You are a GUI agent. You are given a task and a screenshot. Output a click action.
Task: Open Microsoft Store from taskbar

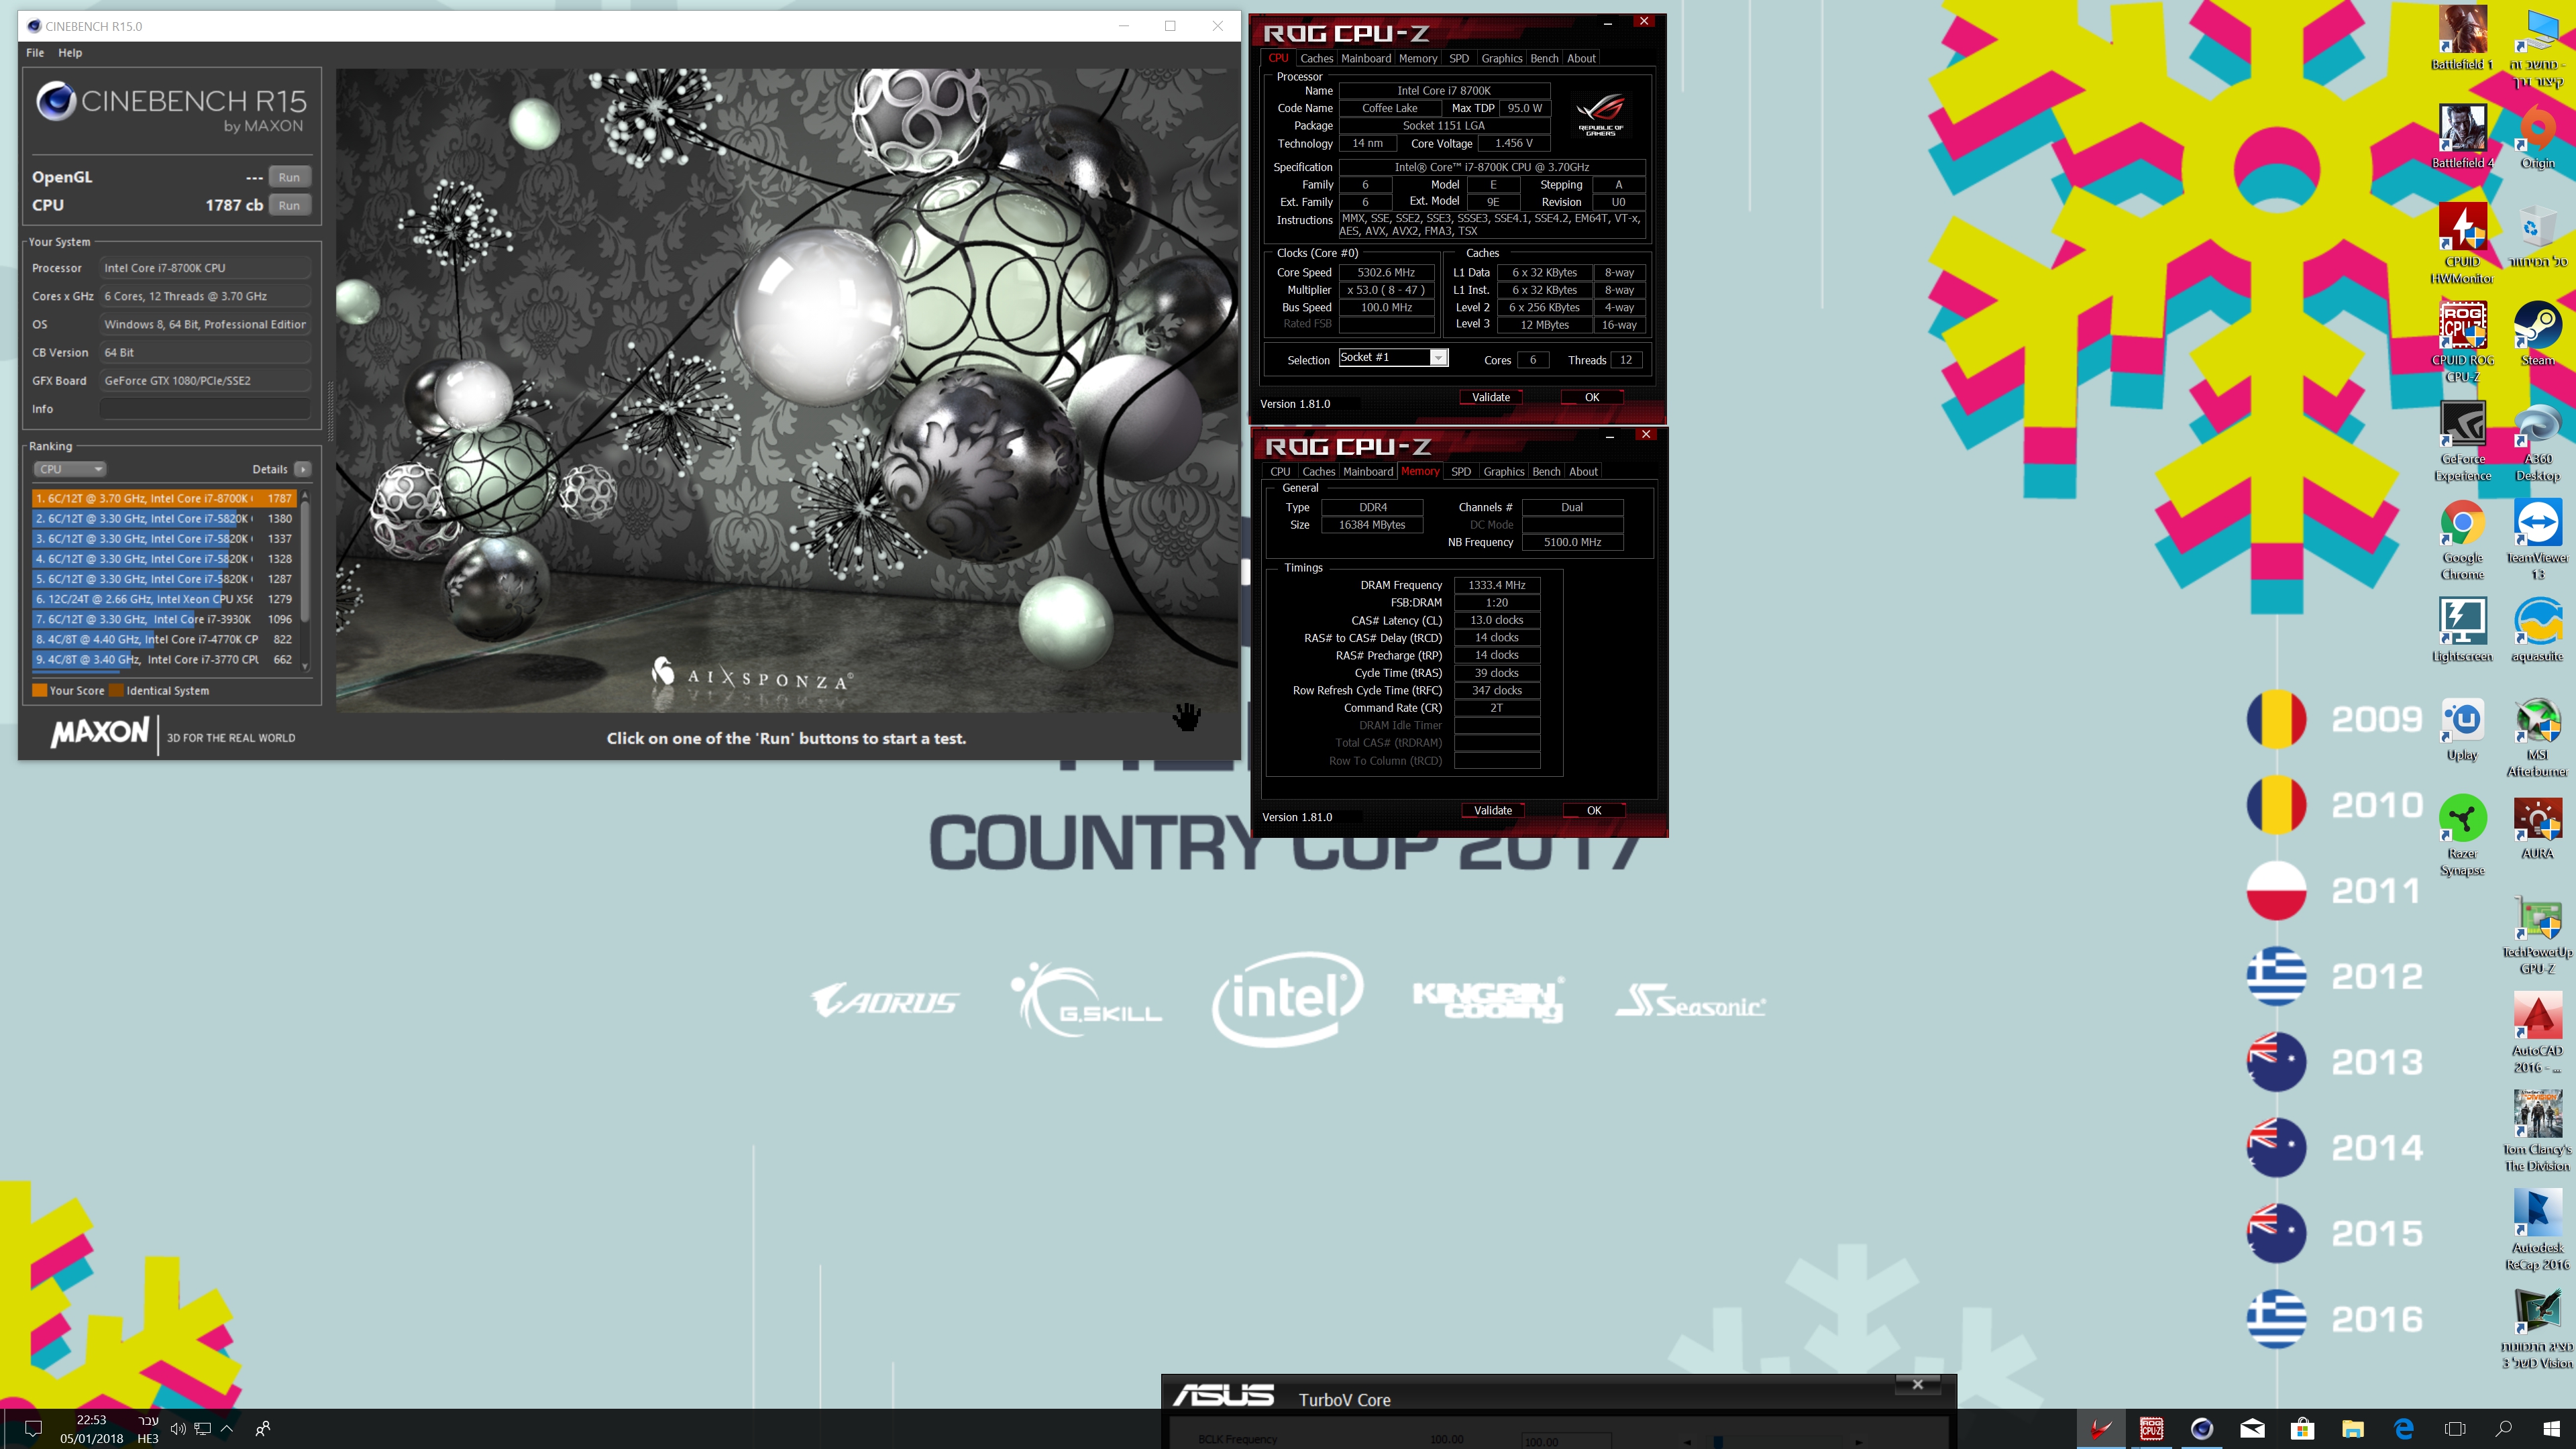(2302, 1428)
